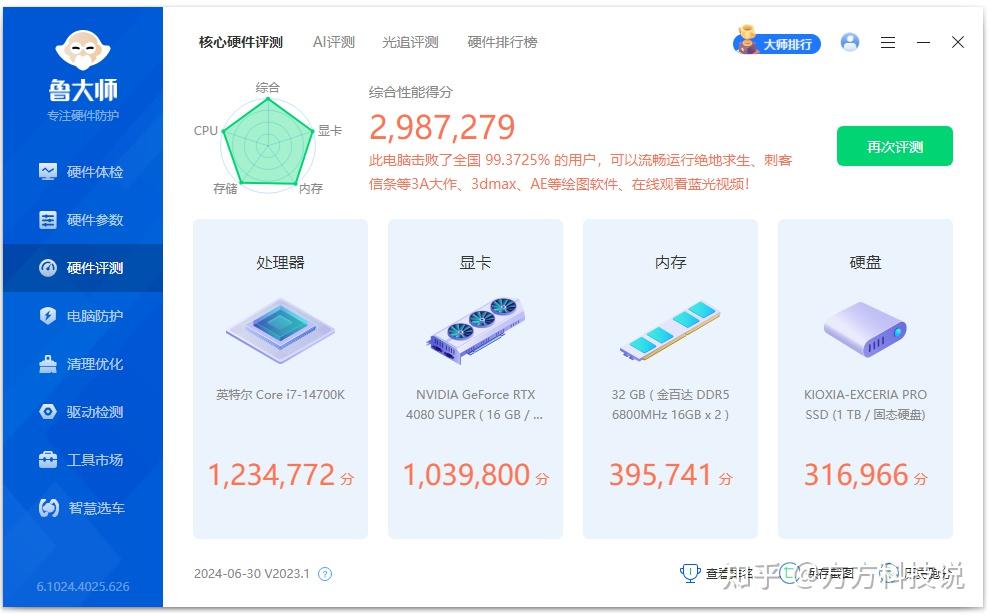Launch 驱动检测 driver detection

point(83,412)
